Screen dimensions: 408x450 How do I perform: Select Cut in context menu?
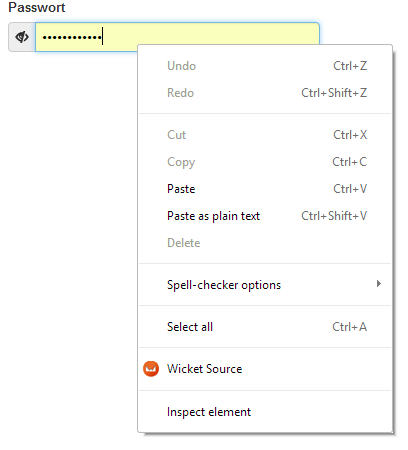[x=265, y=135]
